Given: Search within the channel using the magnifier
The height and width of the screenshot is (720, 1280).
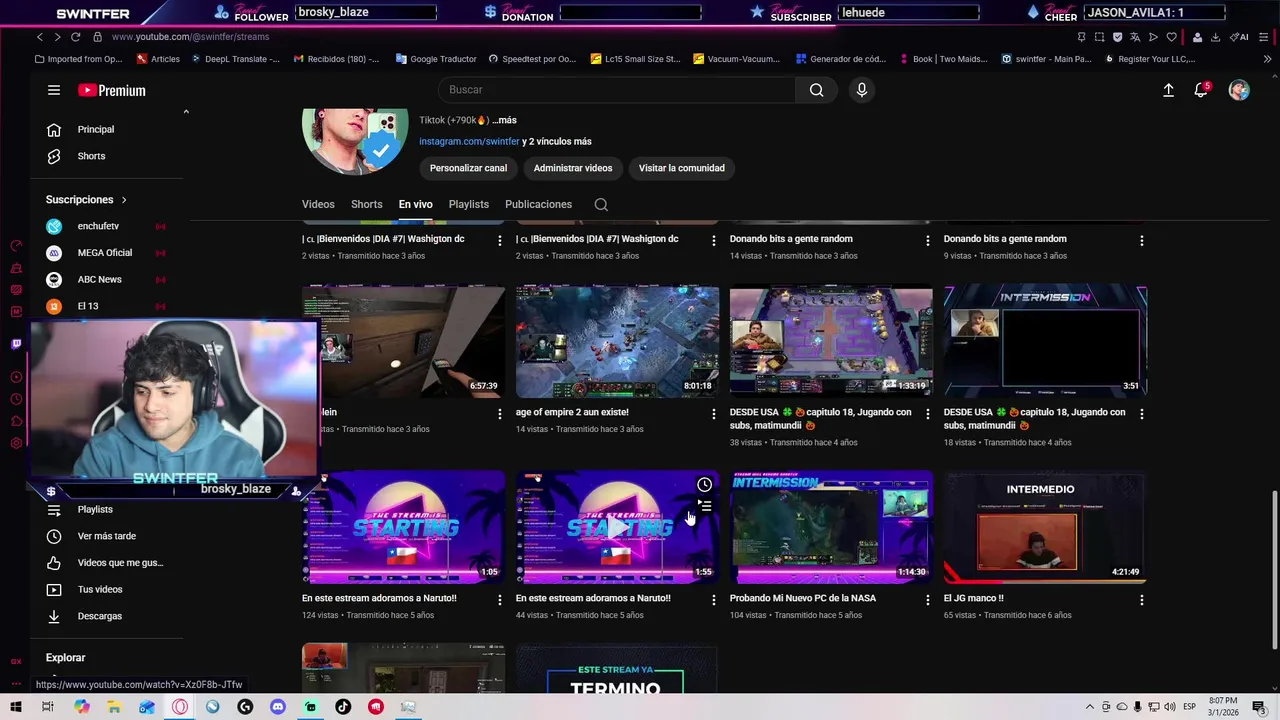Looking at the screenshot, I should click(601, 204).
